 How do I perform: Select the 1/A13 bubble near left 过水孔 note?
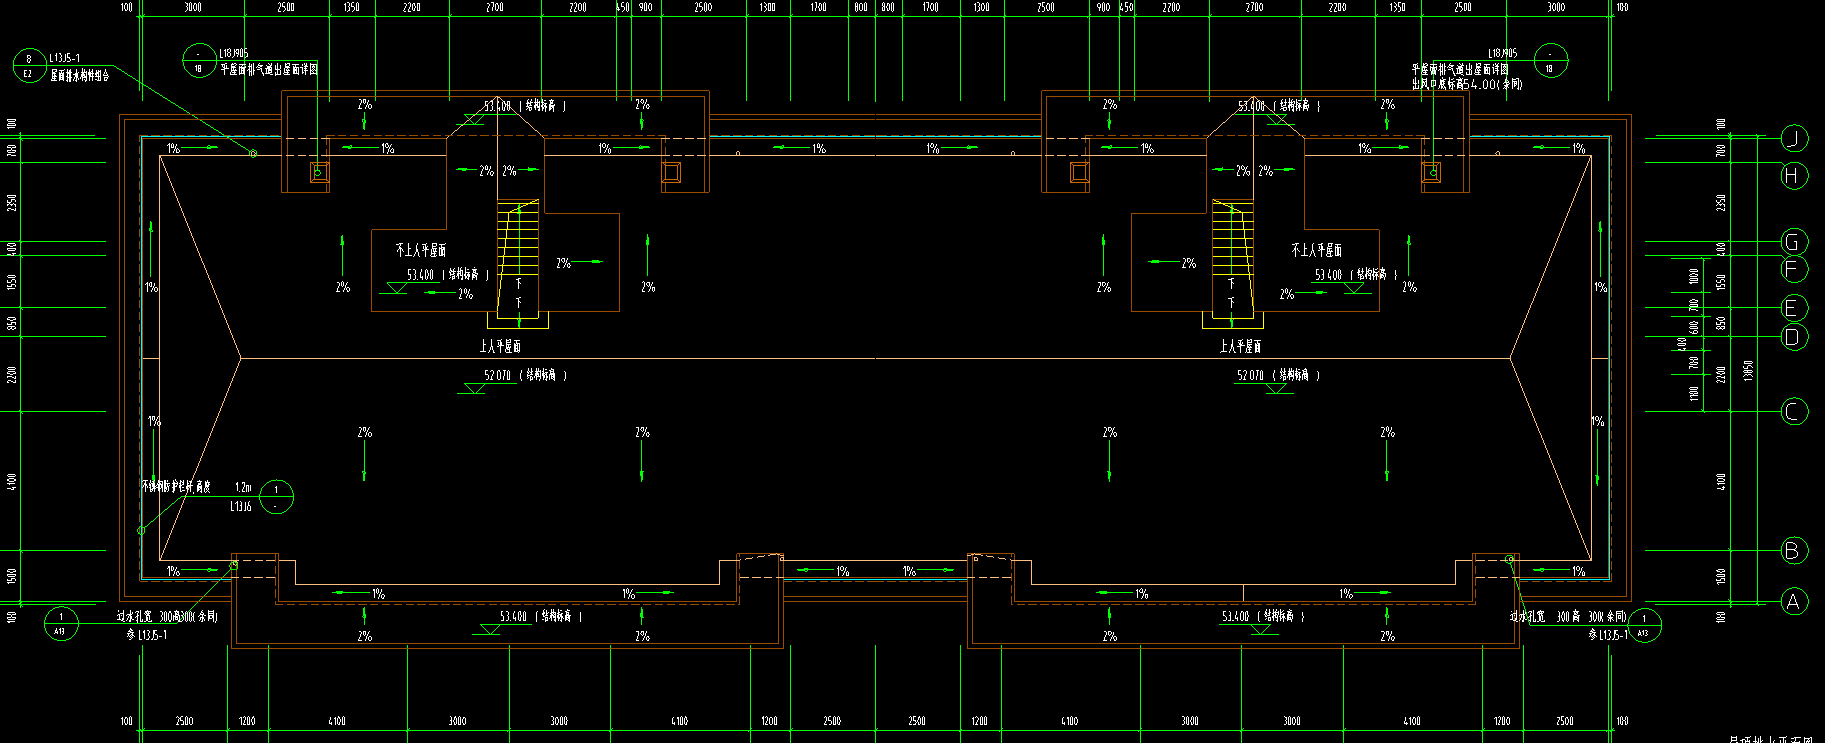click(x=61, y=624)
